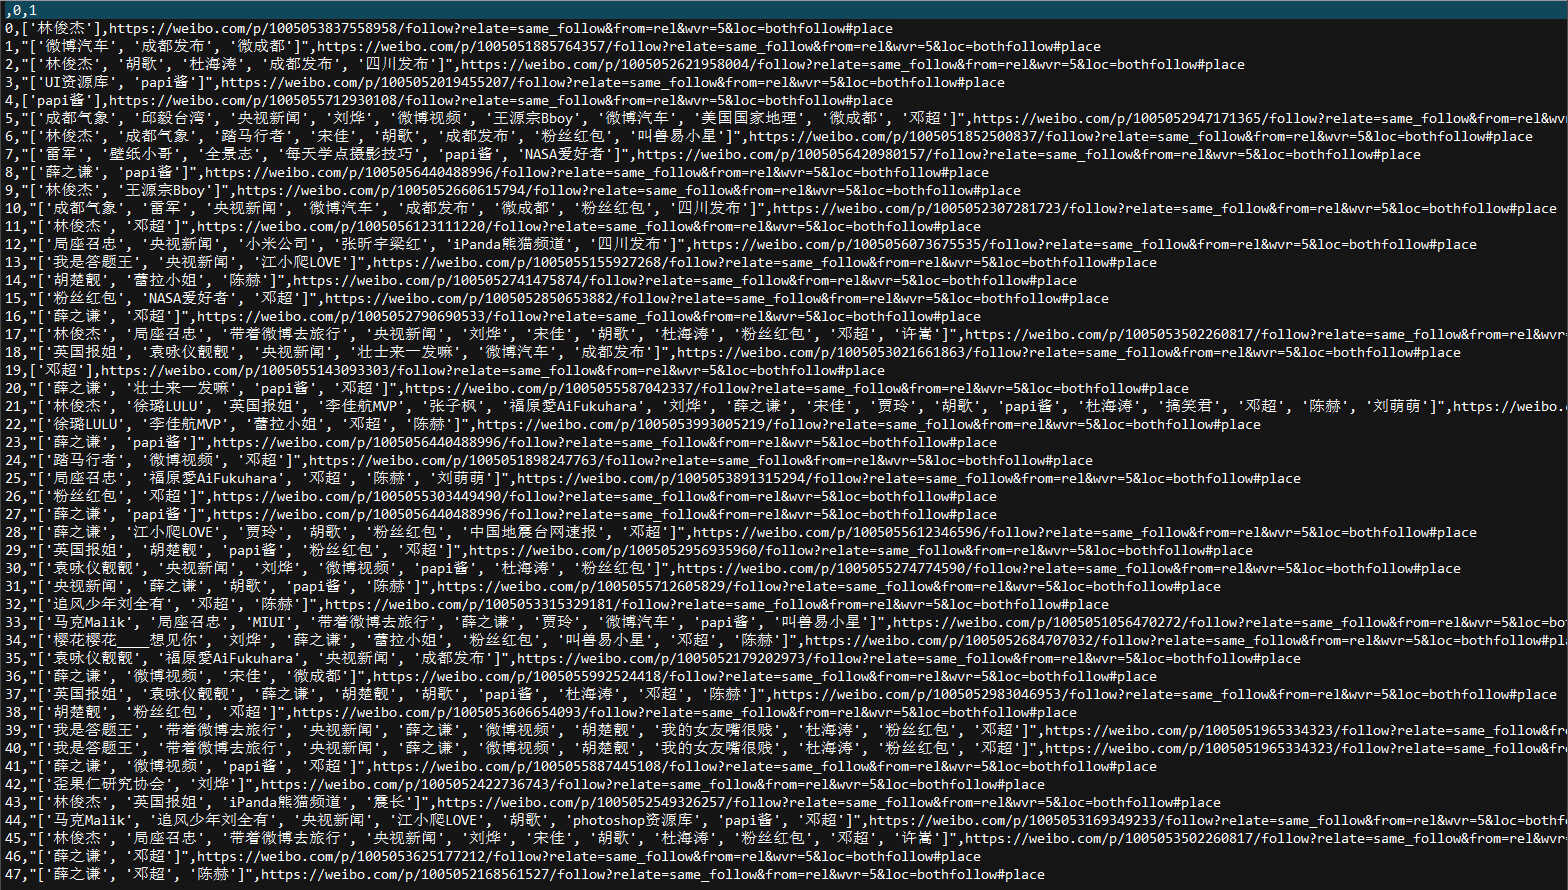The width and height of the screenshot is (1568, 890).
Task: Click '蕾拉小姐' in row 14
Action: pyautogui.click(x=165, y=280)
